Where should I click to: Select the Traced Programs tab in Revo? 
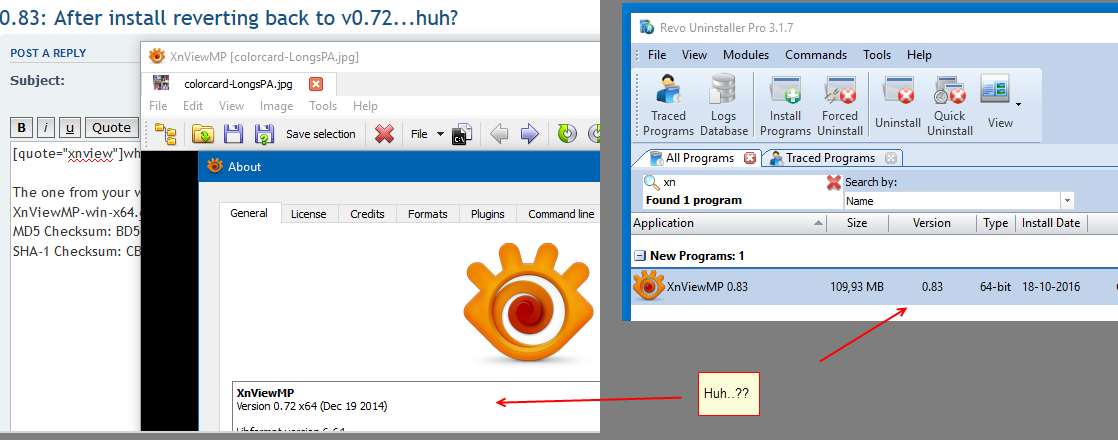point(831,158)
